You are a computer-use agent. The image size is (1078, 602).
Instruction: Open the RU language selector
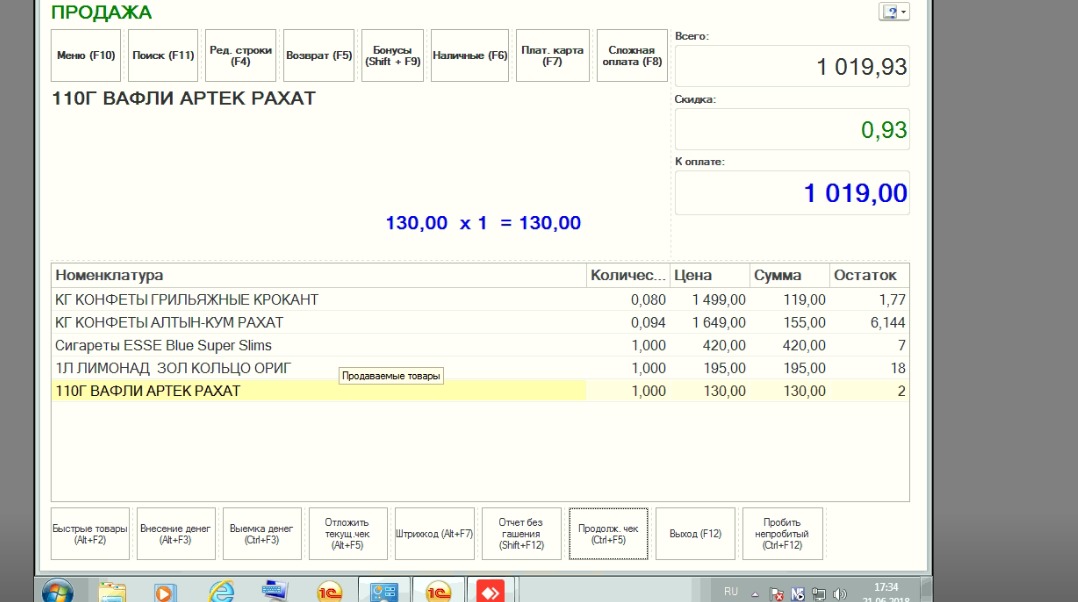coord(731,592)
